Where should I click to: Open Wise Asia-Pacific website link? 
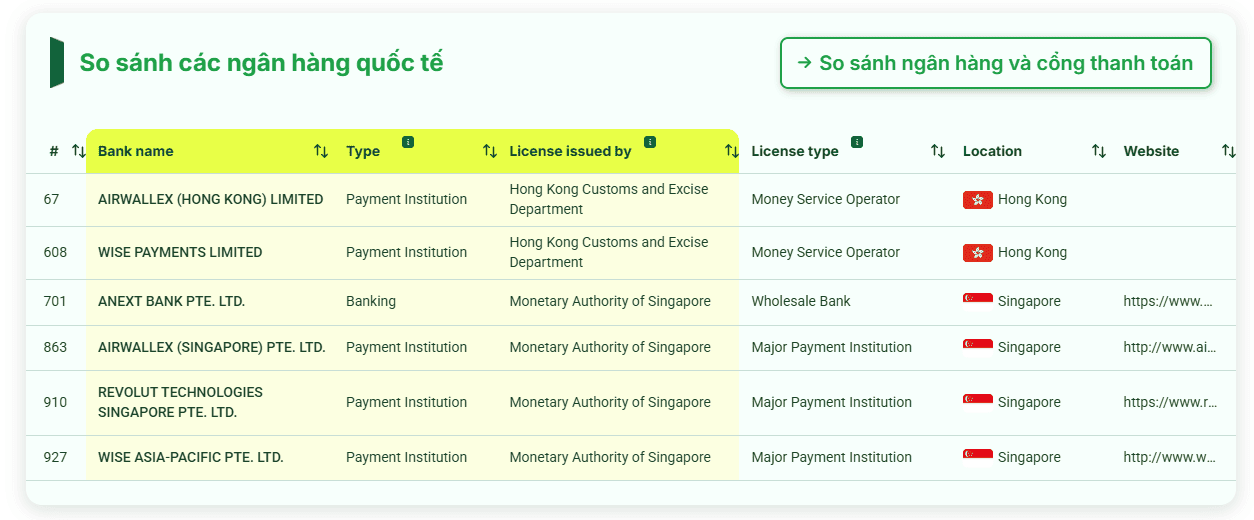1170,457
